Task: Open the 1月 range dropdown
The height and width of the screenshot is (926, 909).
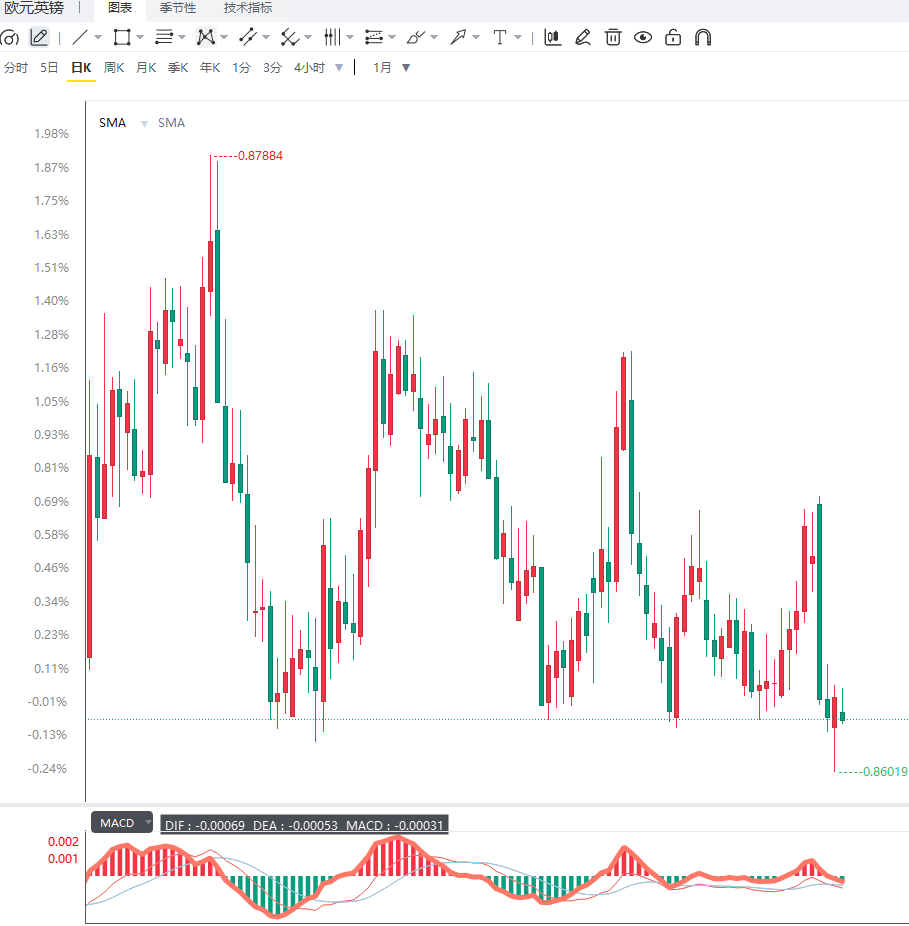Action: [x=391, y=68]
